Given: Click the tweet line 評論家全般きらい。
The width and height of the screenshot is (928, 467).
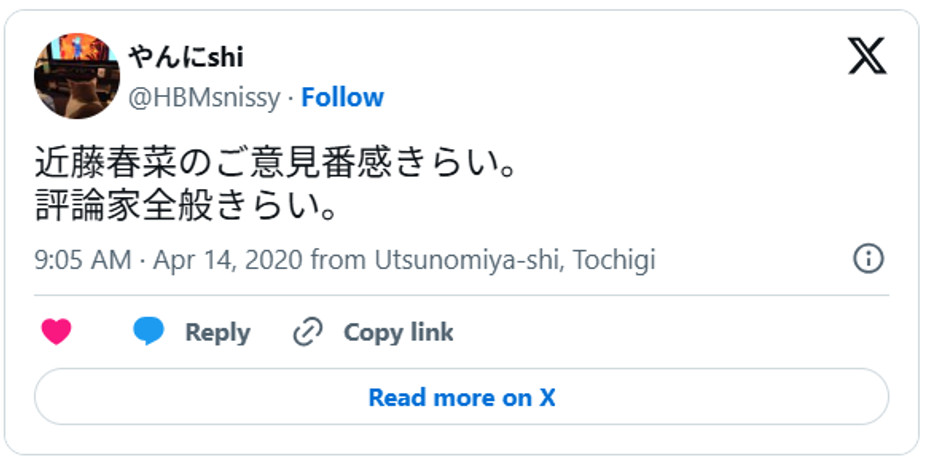Looking at the screenshot, I should pyautogui.click(x=185, y=208).
